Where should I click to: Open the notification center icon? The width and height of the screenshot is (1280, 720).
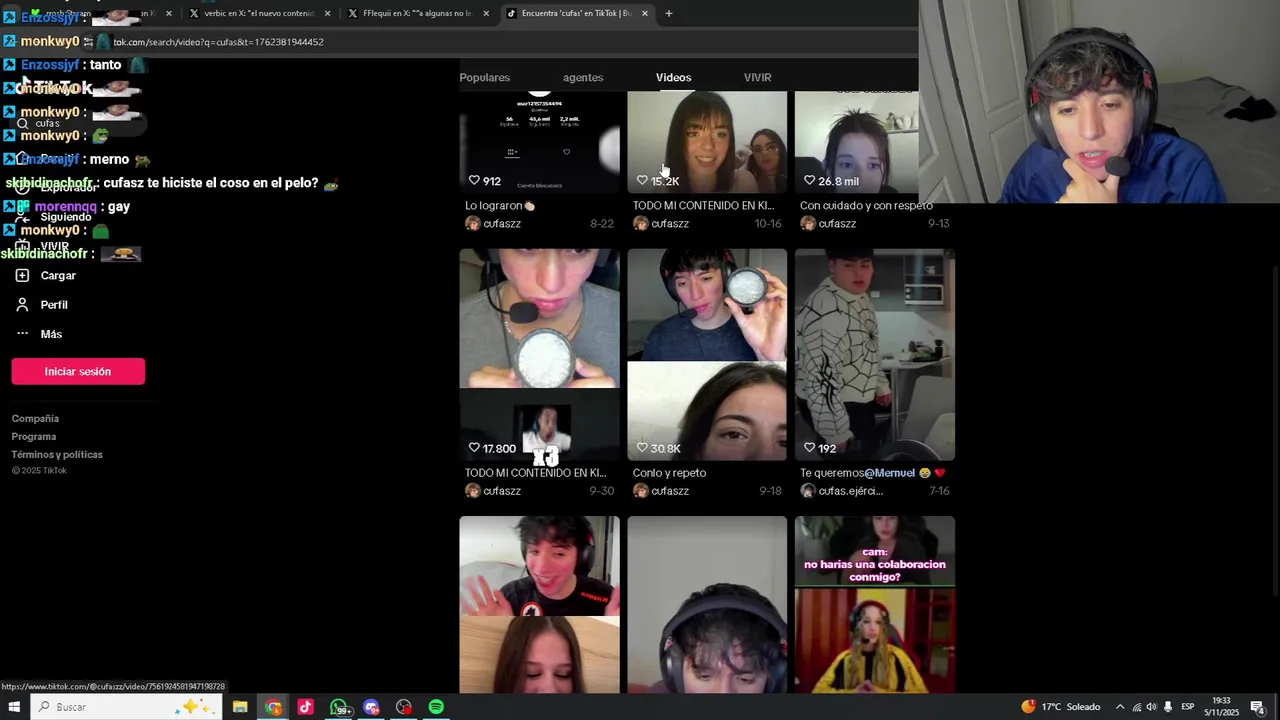click(x=1257, y=707)
